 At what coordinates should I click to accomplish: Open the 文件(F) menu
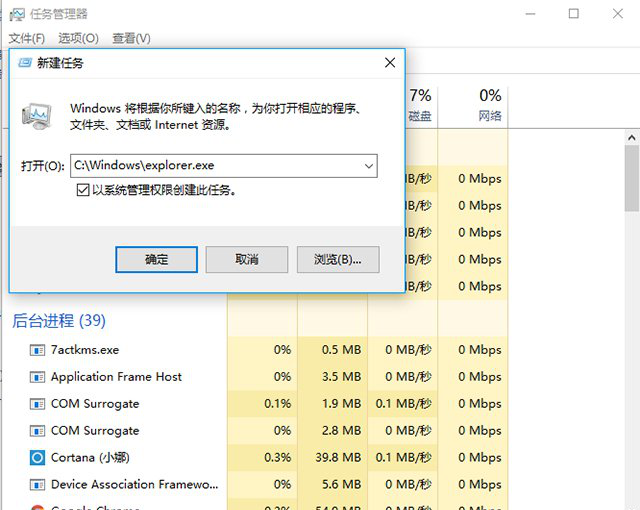click(27, 38)
